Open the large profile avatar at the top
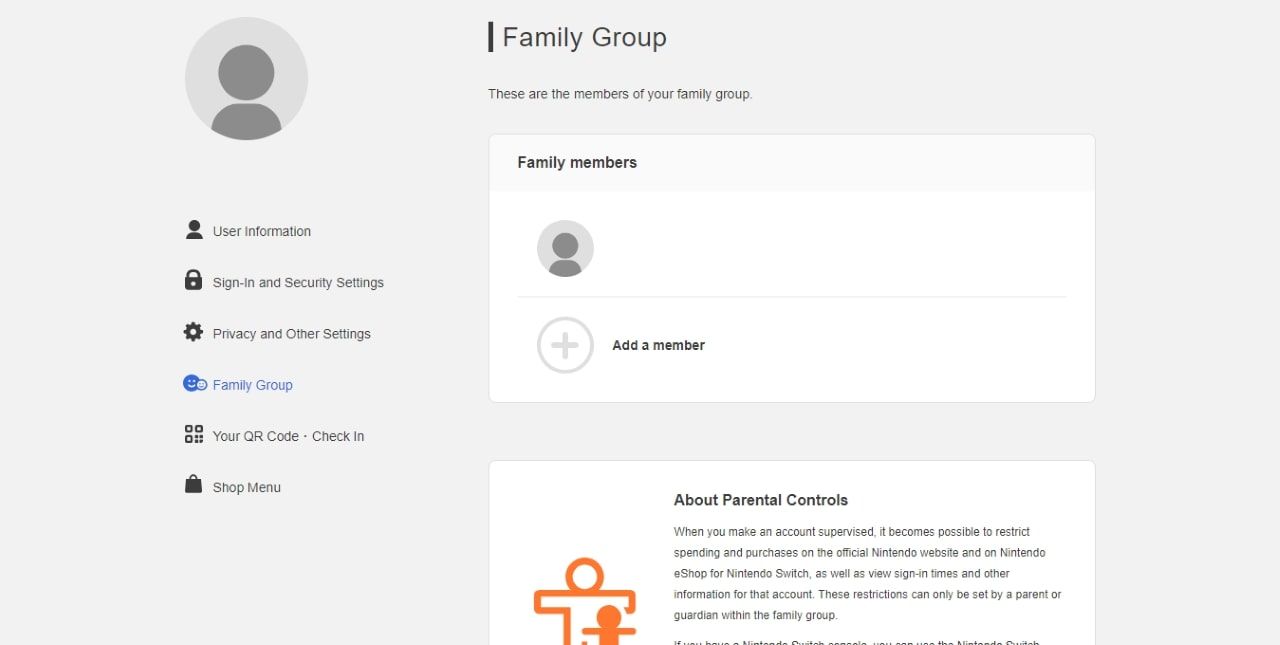Viewport: 1280px width, 645px height. click(x=246, y=78)
